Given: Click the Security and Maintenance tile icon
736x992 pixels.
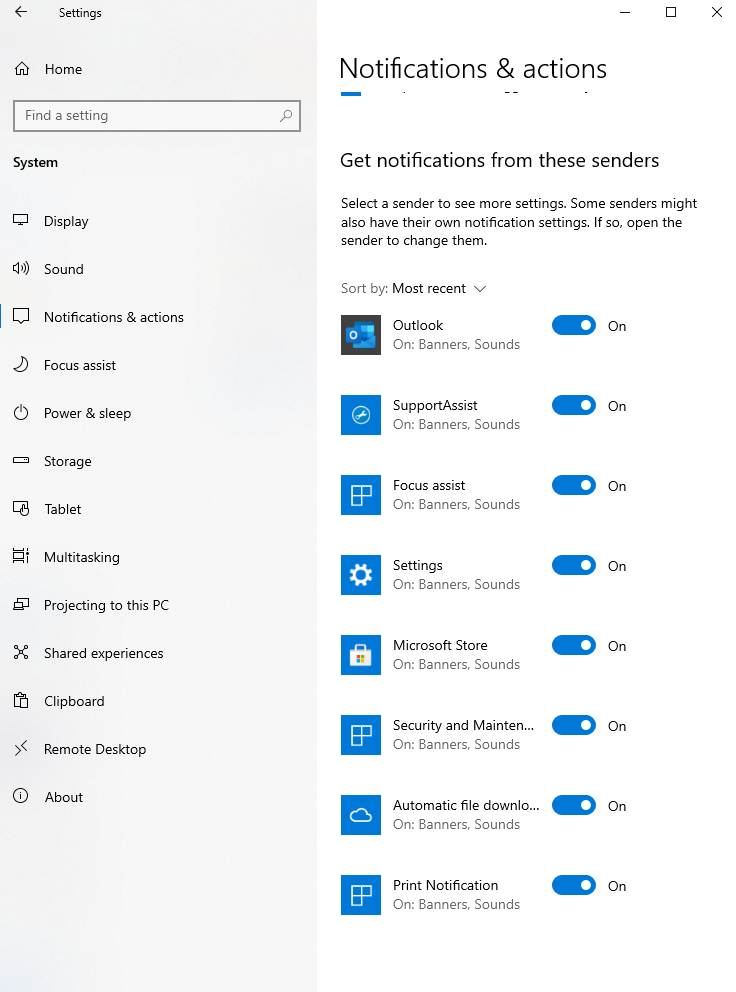Looking at the screenshot, I should click(x=361, y=735).
